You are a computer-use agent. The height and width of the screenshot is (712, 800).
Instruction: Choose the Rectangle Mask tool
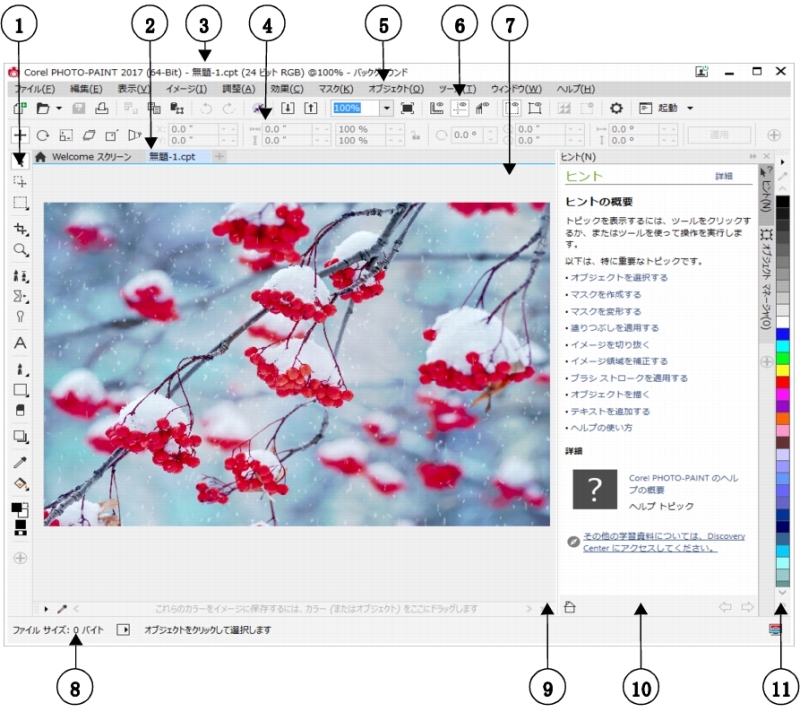(20, 203)
